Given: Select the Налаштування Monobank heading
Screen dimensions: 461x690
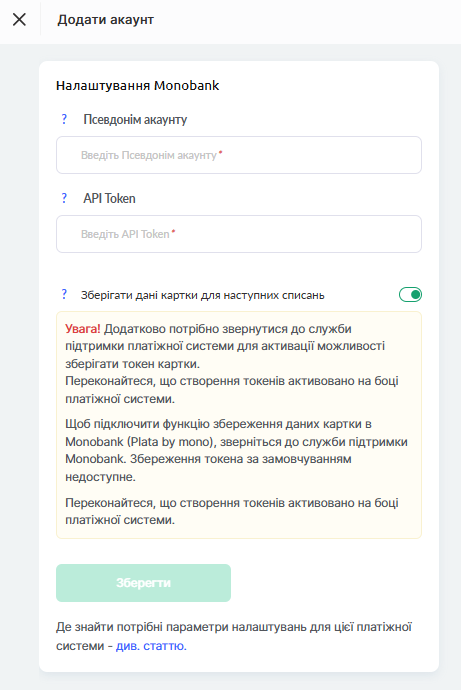Looking at the screenshot, I should click(x=138, y=85).
